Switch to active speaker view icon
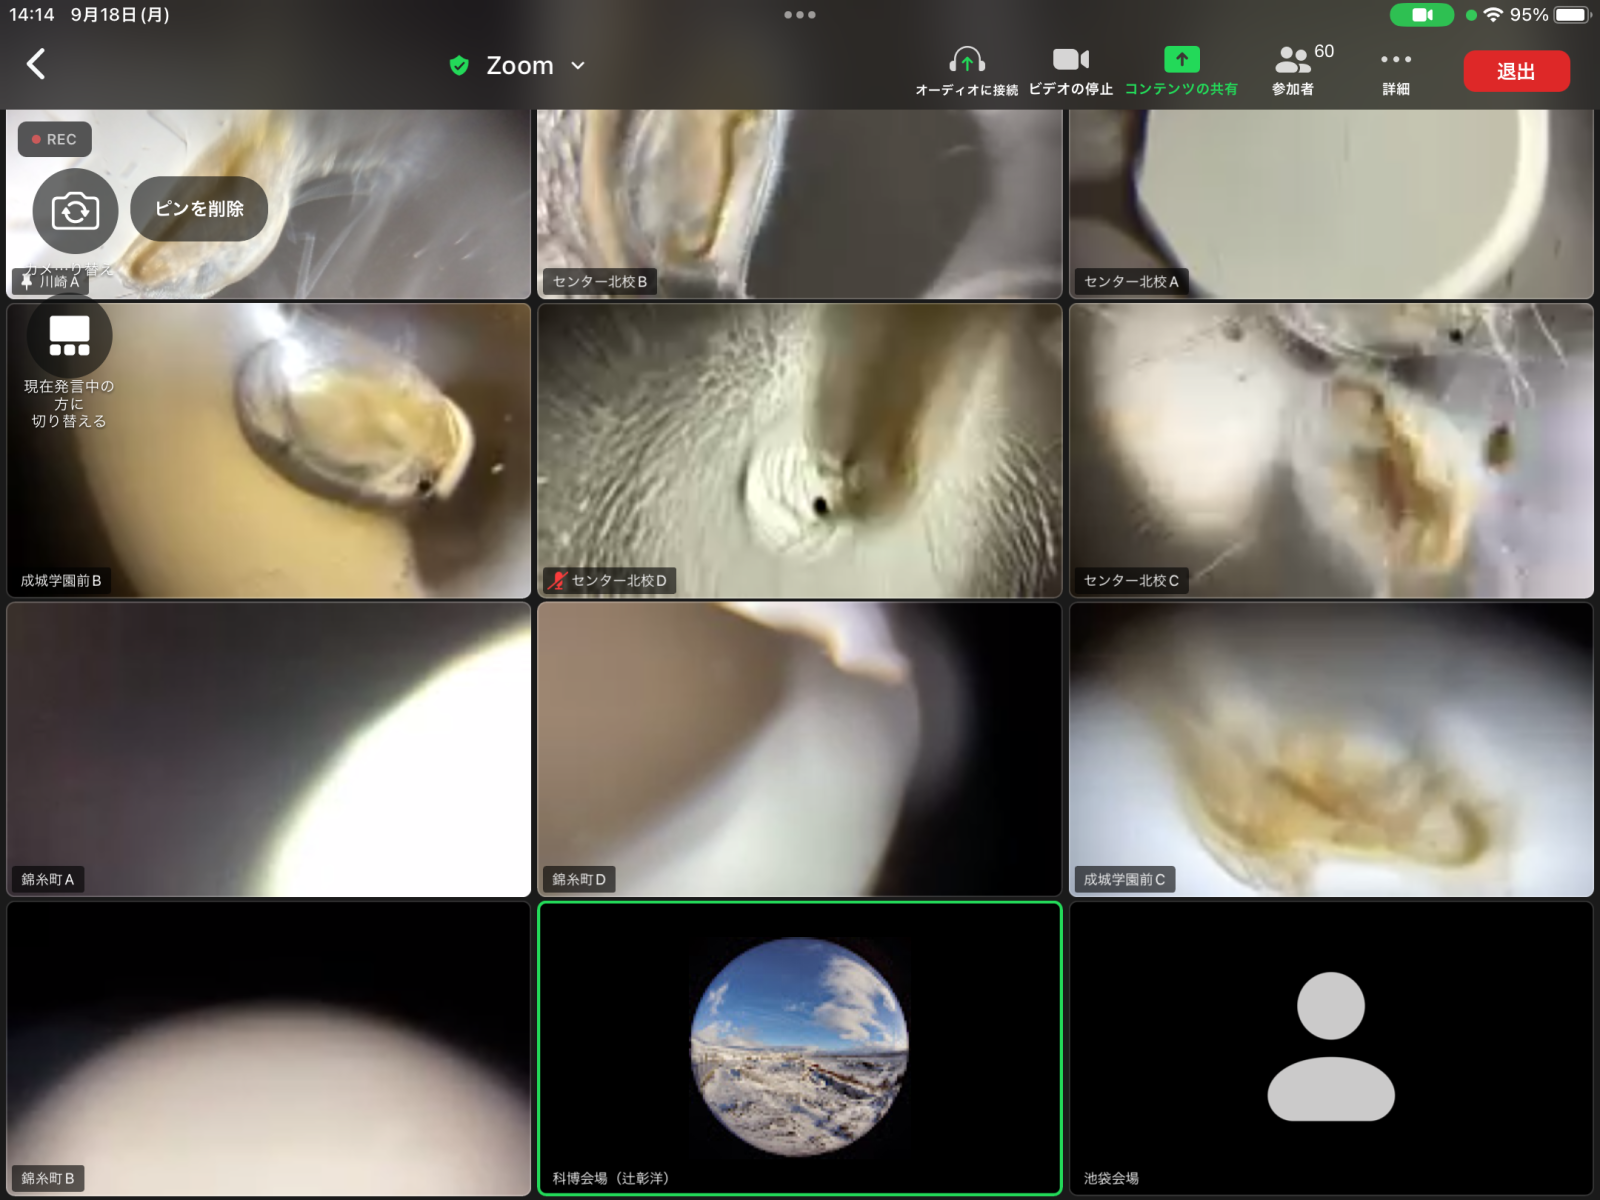The width and height of the screenshot is (1600, 1200). (69, 336)
